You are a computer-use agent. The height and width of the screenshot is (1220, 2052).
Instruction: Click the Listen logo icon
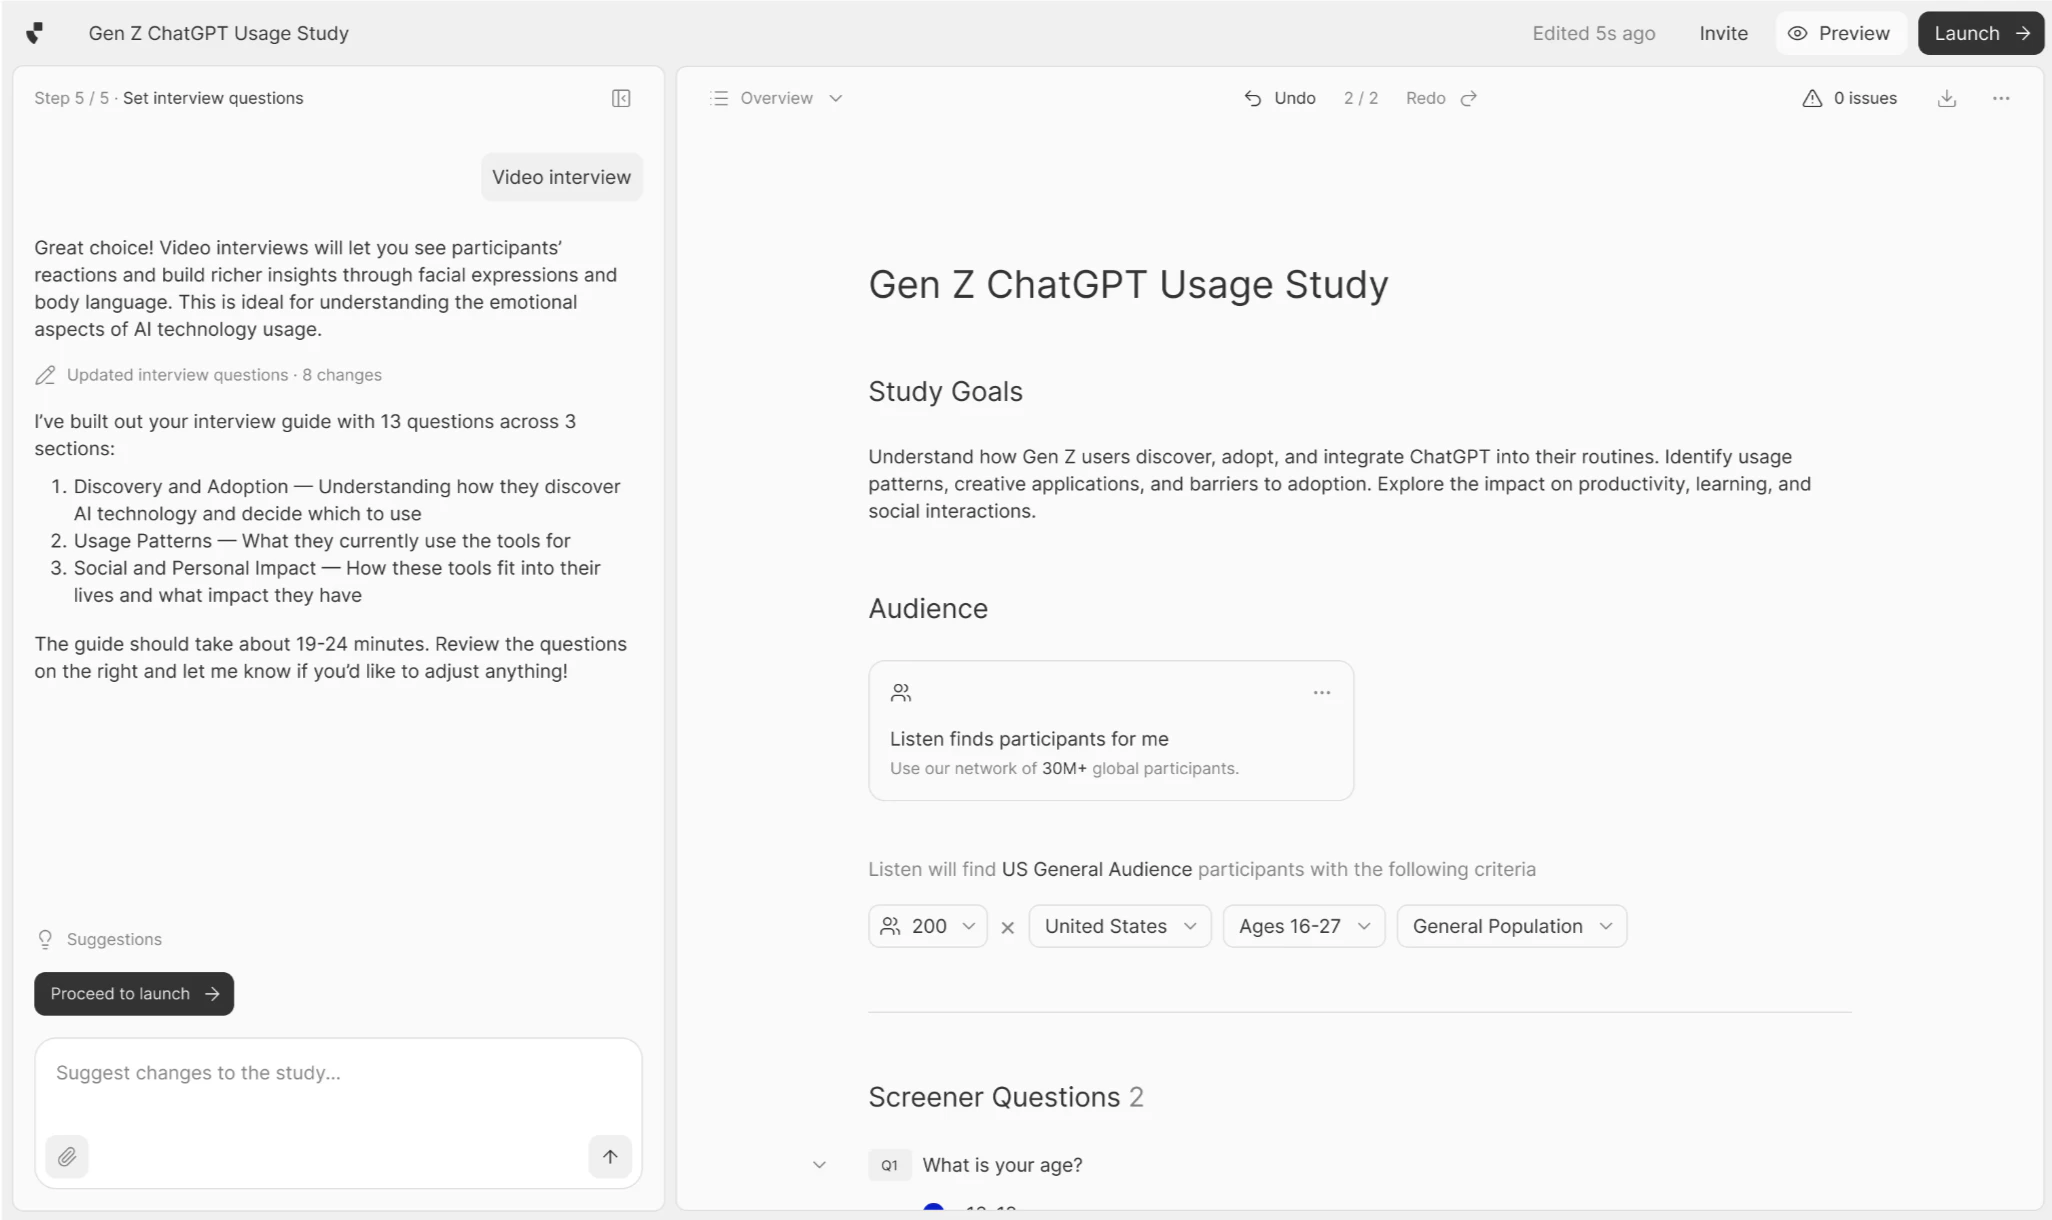[35, 33]
